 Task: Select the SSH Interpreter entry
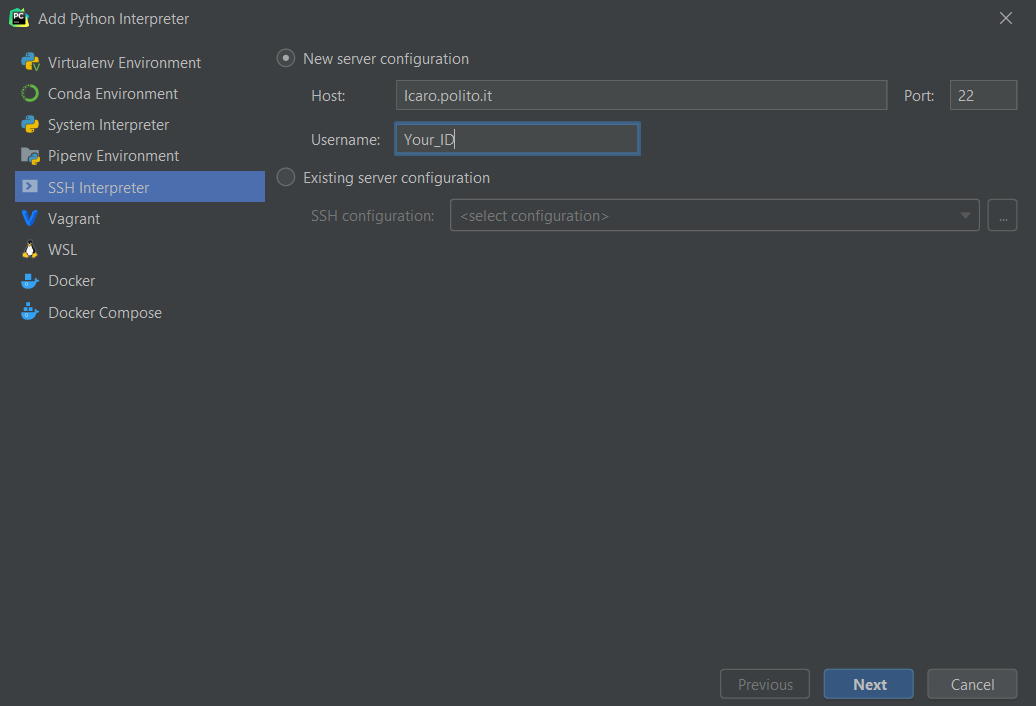tap(100, 186)
